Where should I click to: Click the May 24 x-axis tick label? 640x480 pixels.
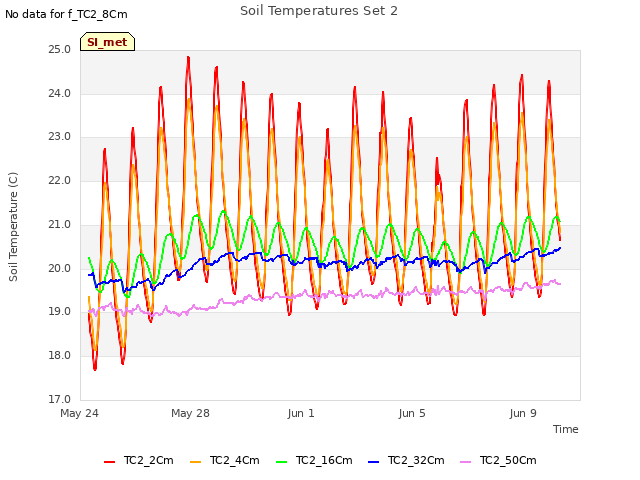point(80,413)
